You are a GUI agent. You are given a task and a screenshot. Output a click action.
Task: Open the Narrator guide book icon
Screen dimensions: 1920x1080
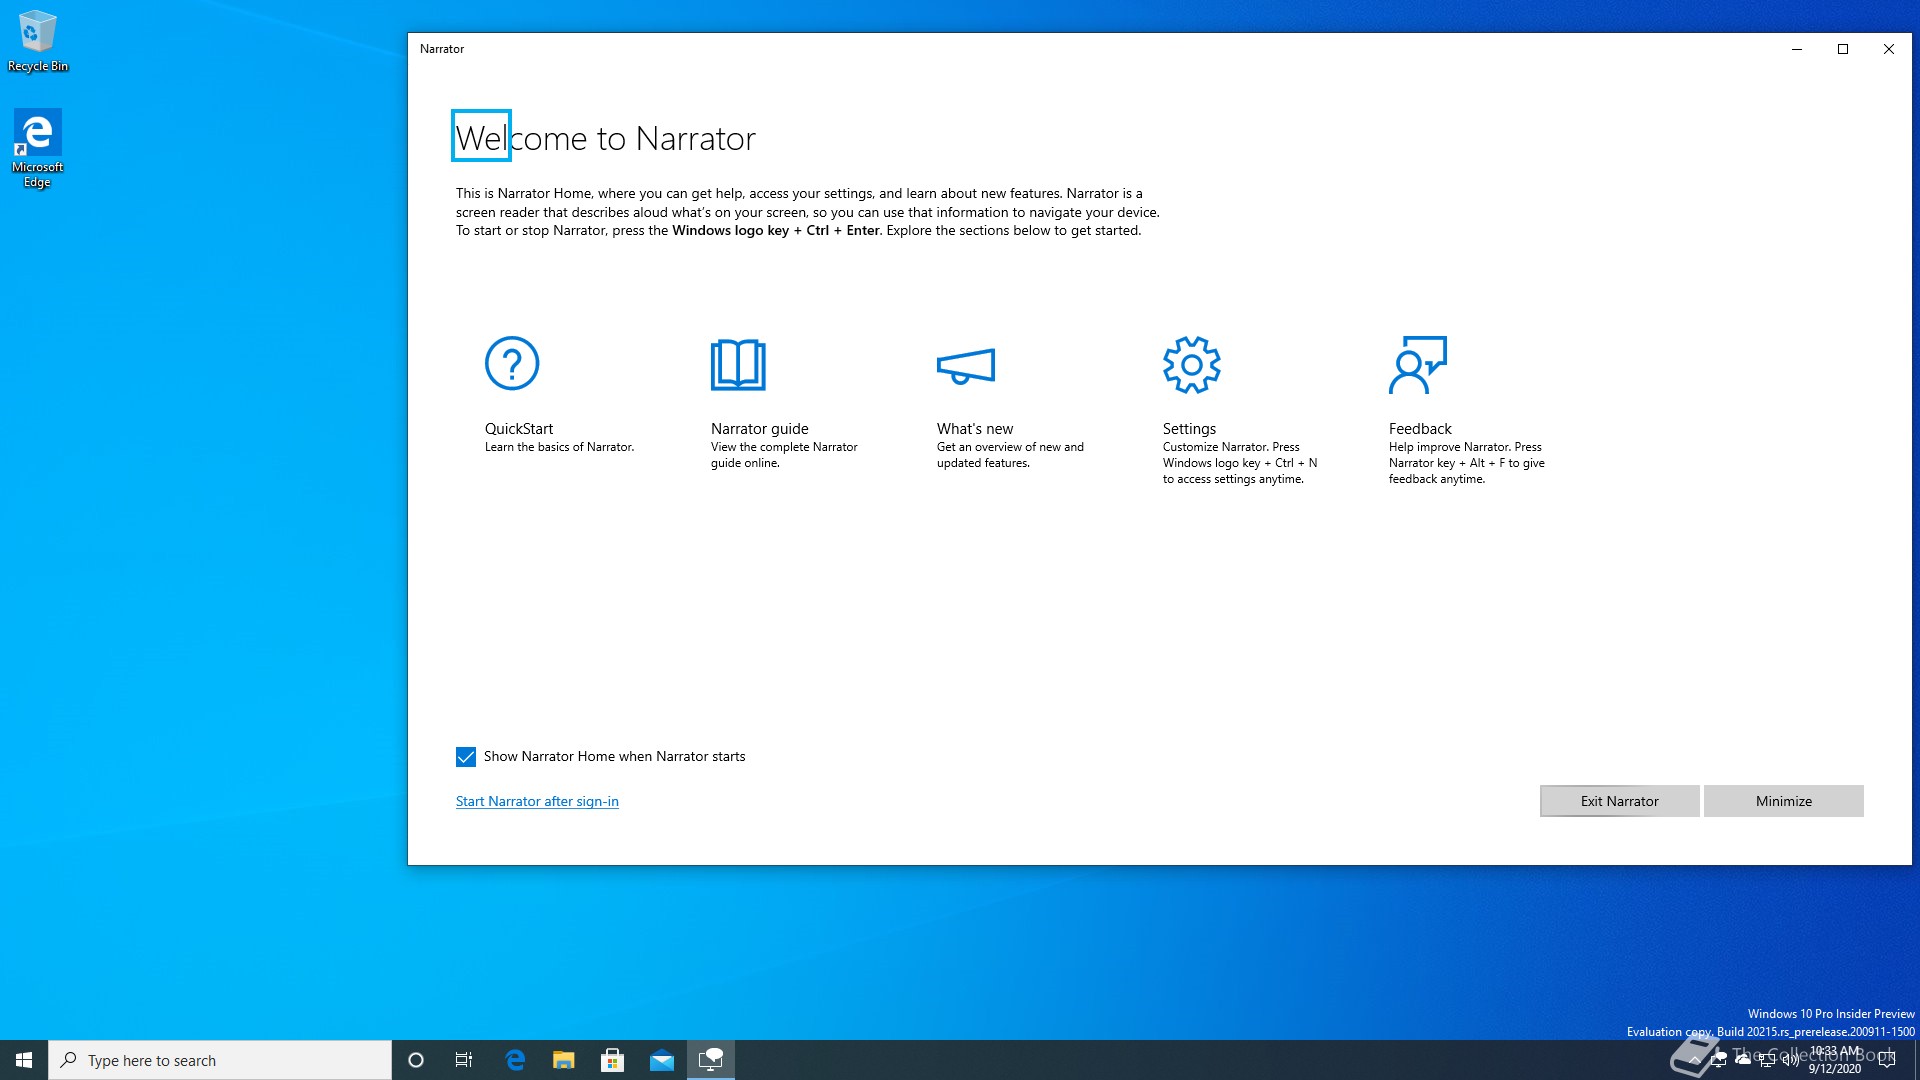[x=738, y=364]
